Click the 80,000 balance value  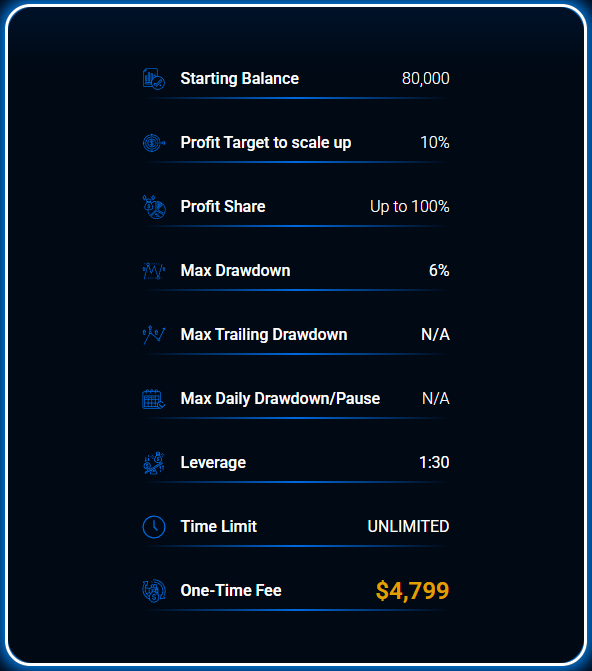pos(425,79)
